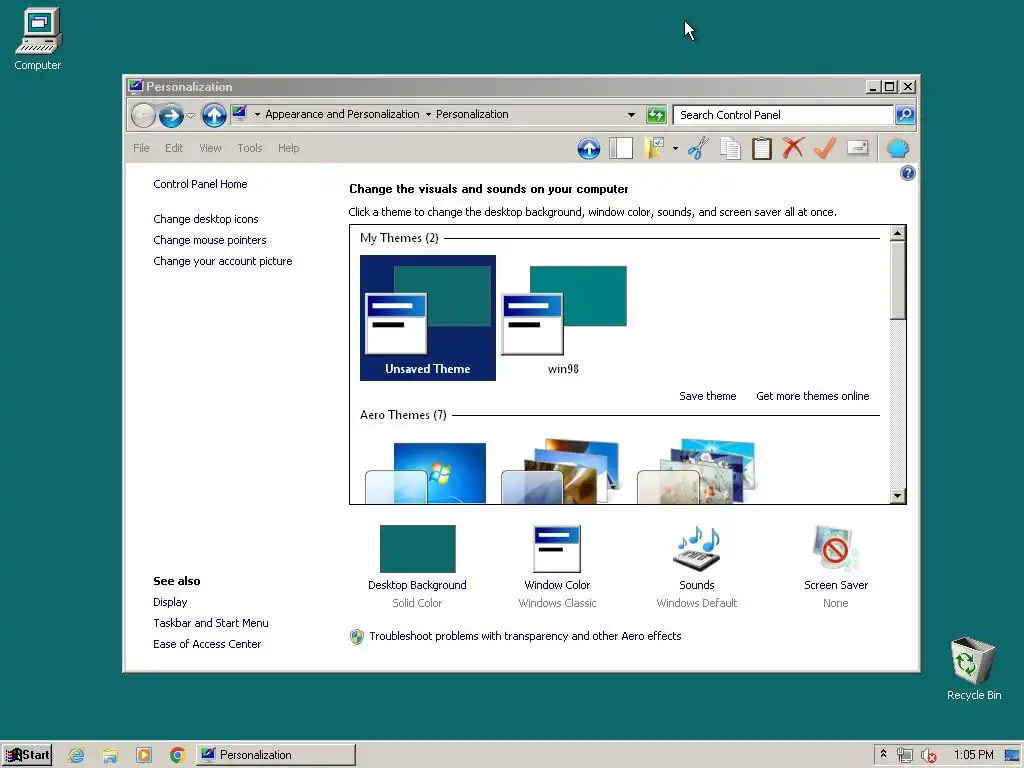Image resolution: width=1024 pixels, height=768 pixels.
Task: Click the orange checkmark toolbar icon
Action: coord(825,148)
